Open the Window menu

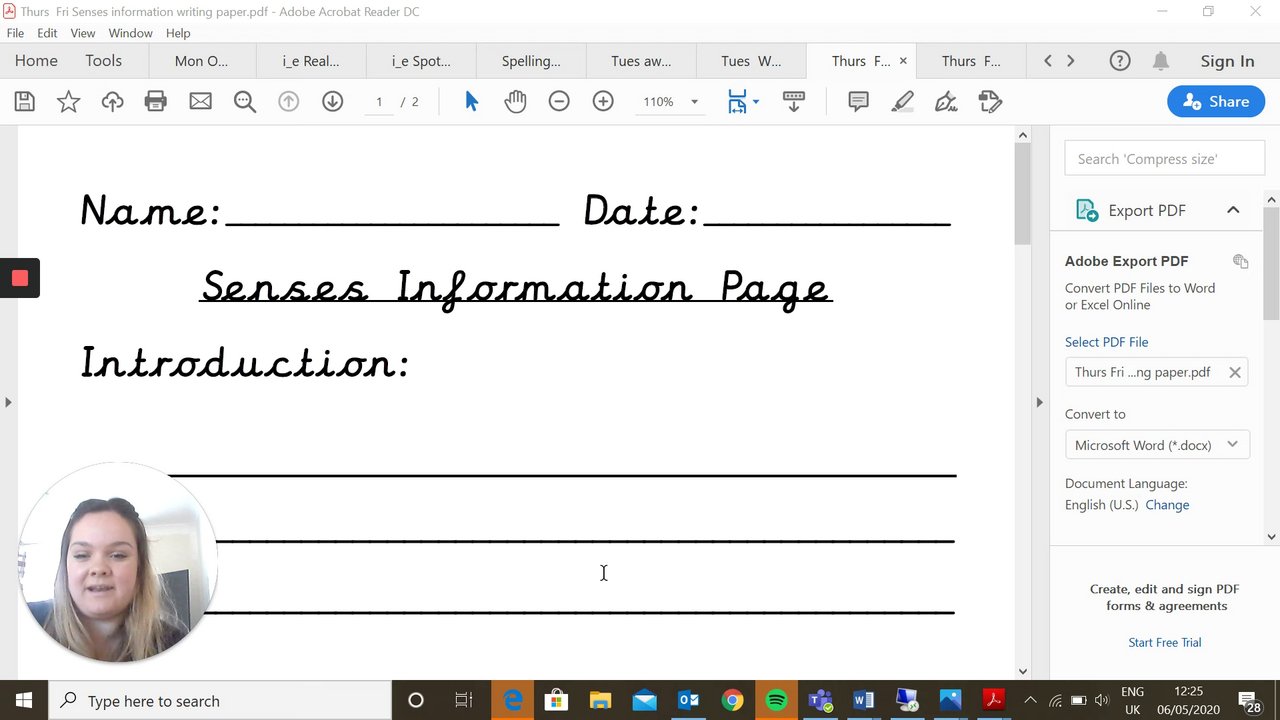[130, 33]
